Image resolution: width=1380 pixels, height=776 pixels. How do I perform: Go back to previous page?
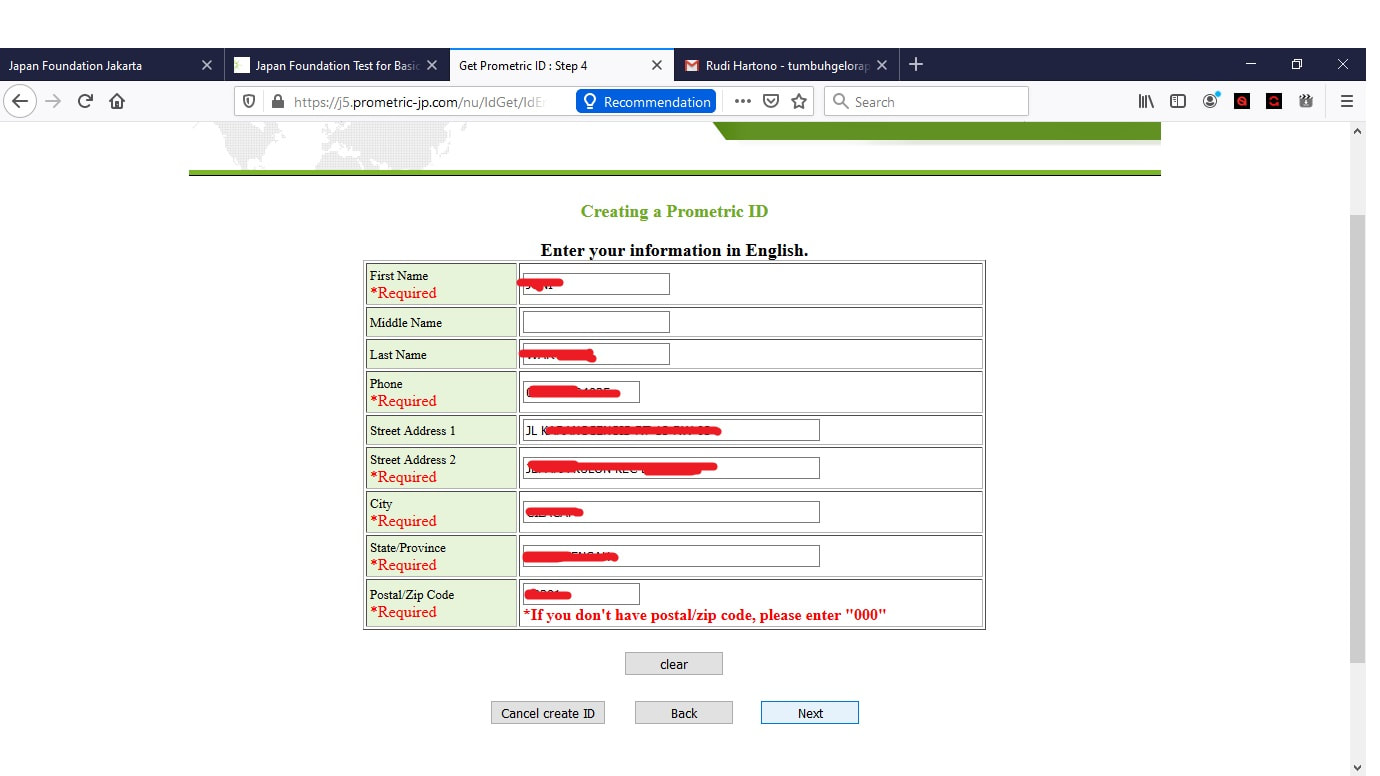point(20,101)
